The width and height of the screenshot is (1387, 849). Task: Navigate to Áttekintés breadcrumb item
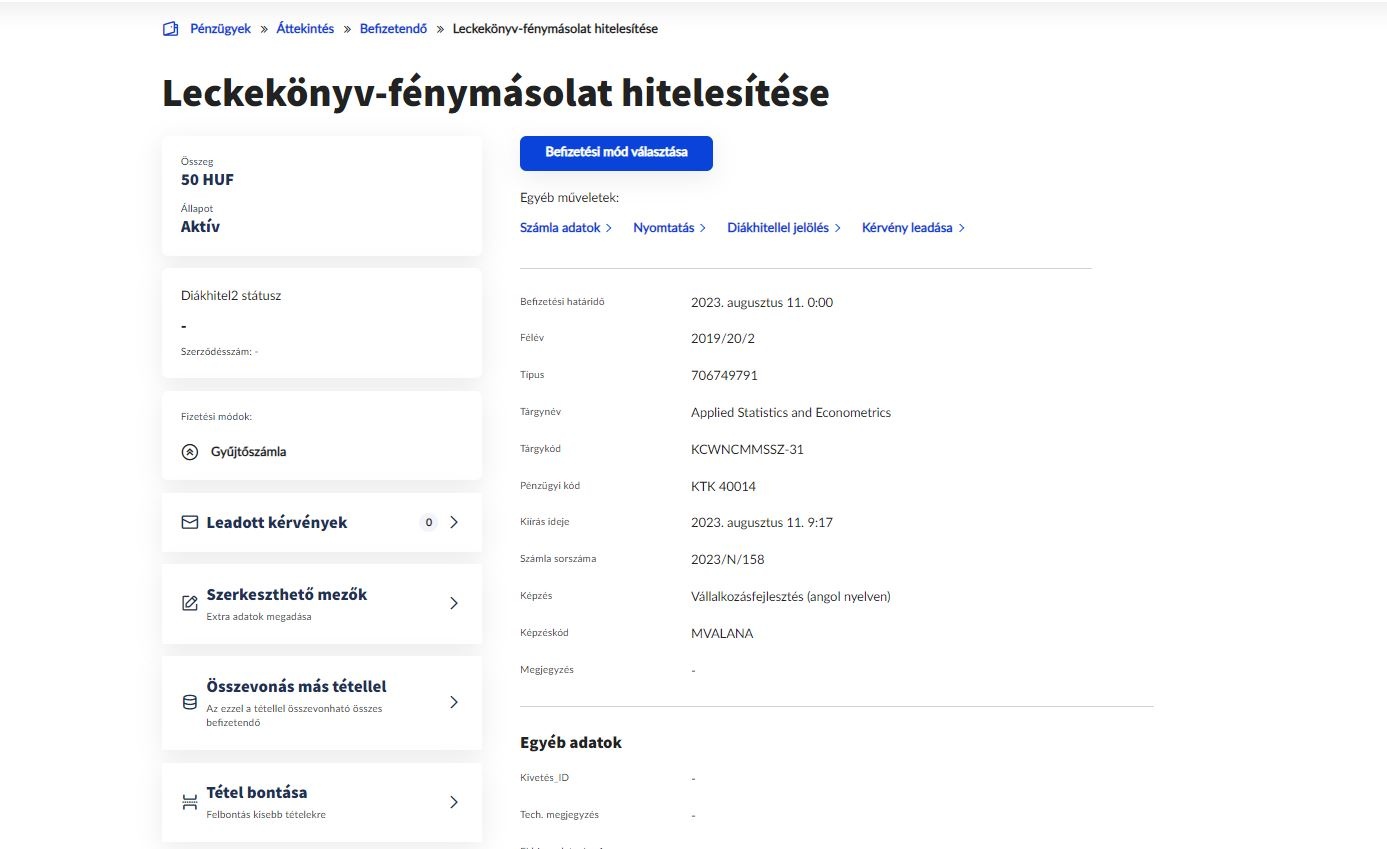pyautogui.click(x=304, y=29)
